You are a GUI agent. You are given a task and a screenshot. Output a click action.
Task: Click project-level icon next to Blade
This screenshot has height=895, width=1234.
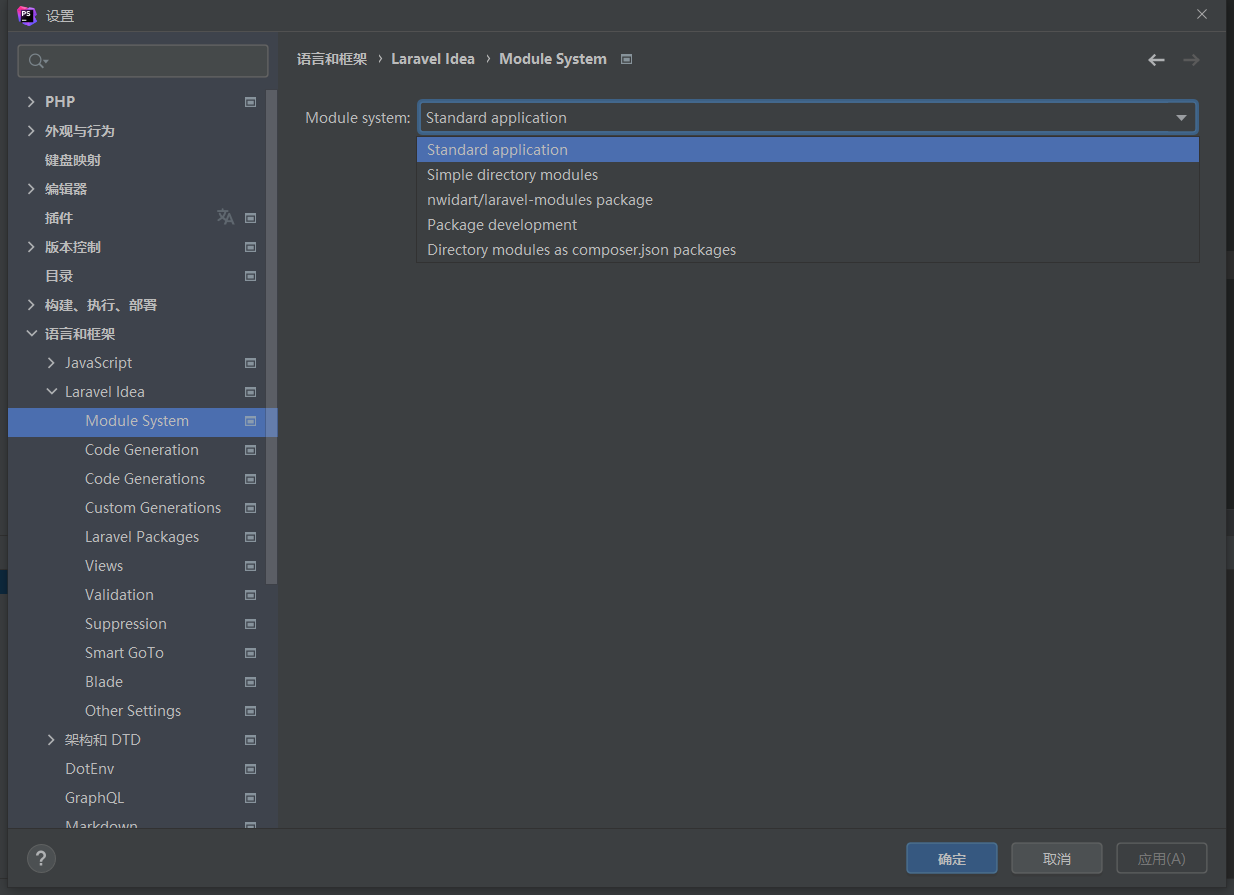[x=251, y=682]
